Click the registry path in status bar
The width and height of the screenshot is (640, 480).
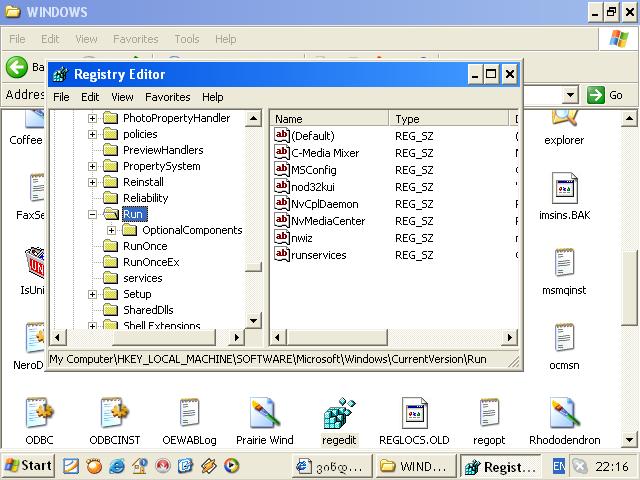[x=268, y=359]
